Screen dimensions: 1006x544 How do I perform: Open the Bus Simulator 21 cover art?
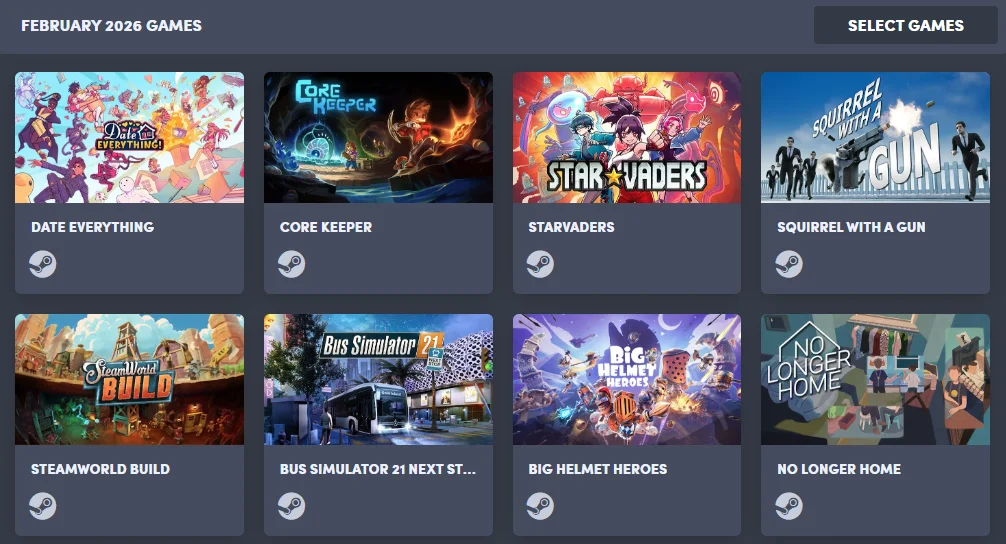click(379, 379)
